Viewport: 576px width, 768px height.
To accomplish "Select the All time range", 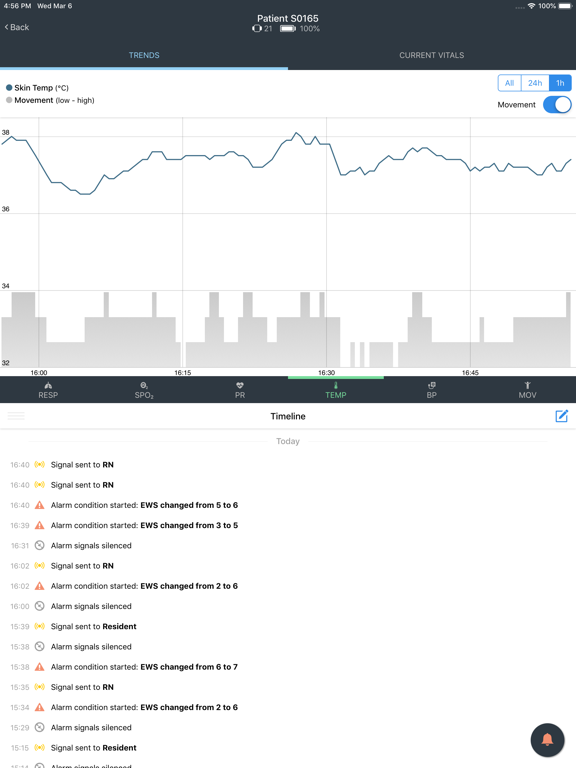I will (509, 83).
